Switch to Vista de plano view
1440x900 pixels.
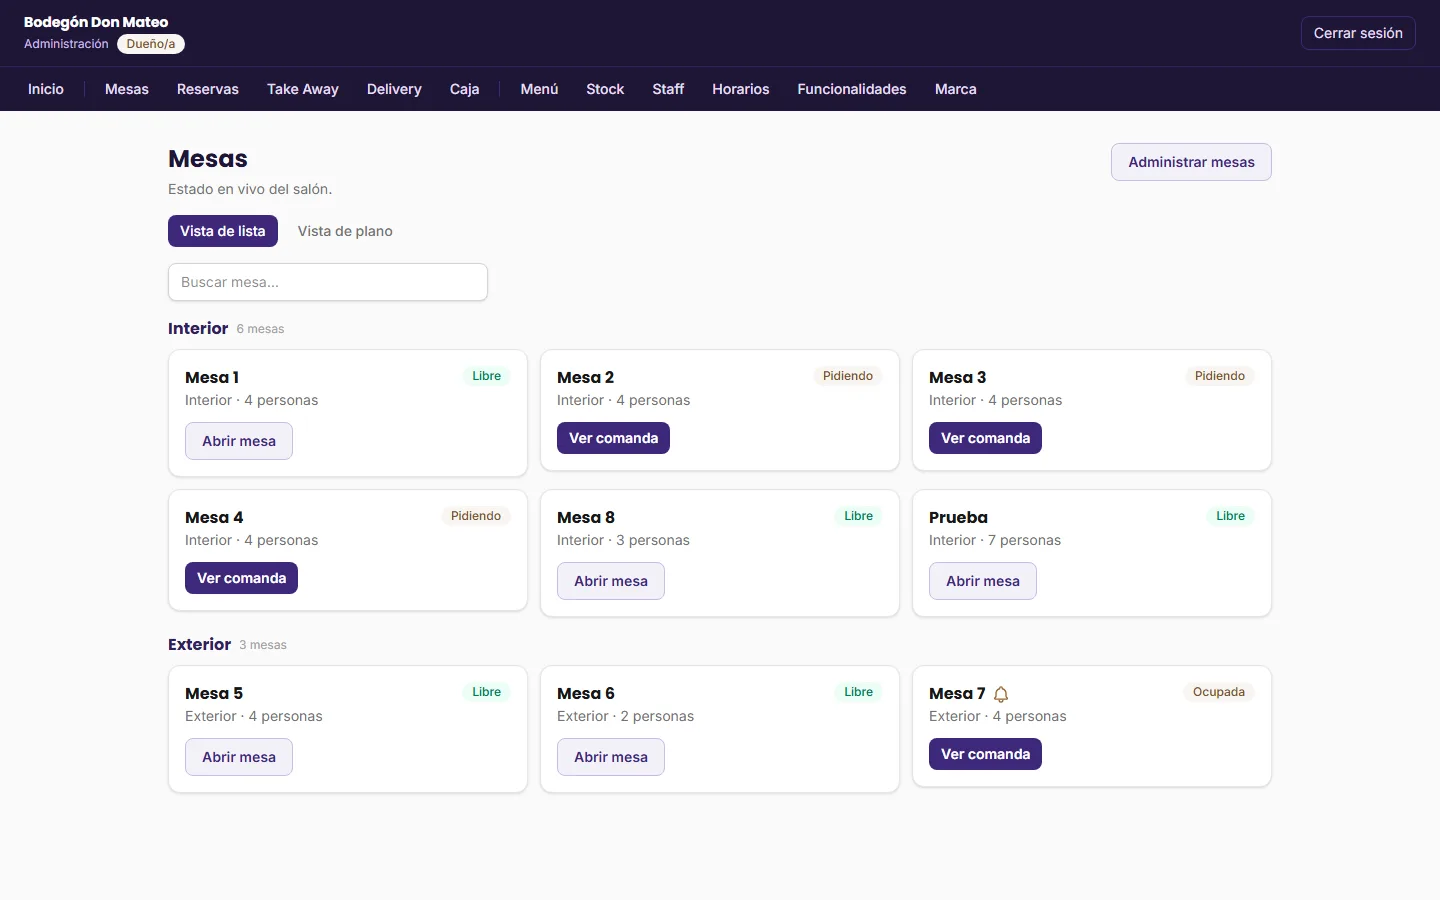coord(345,231)
